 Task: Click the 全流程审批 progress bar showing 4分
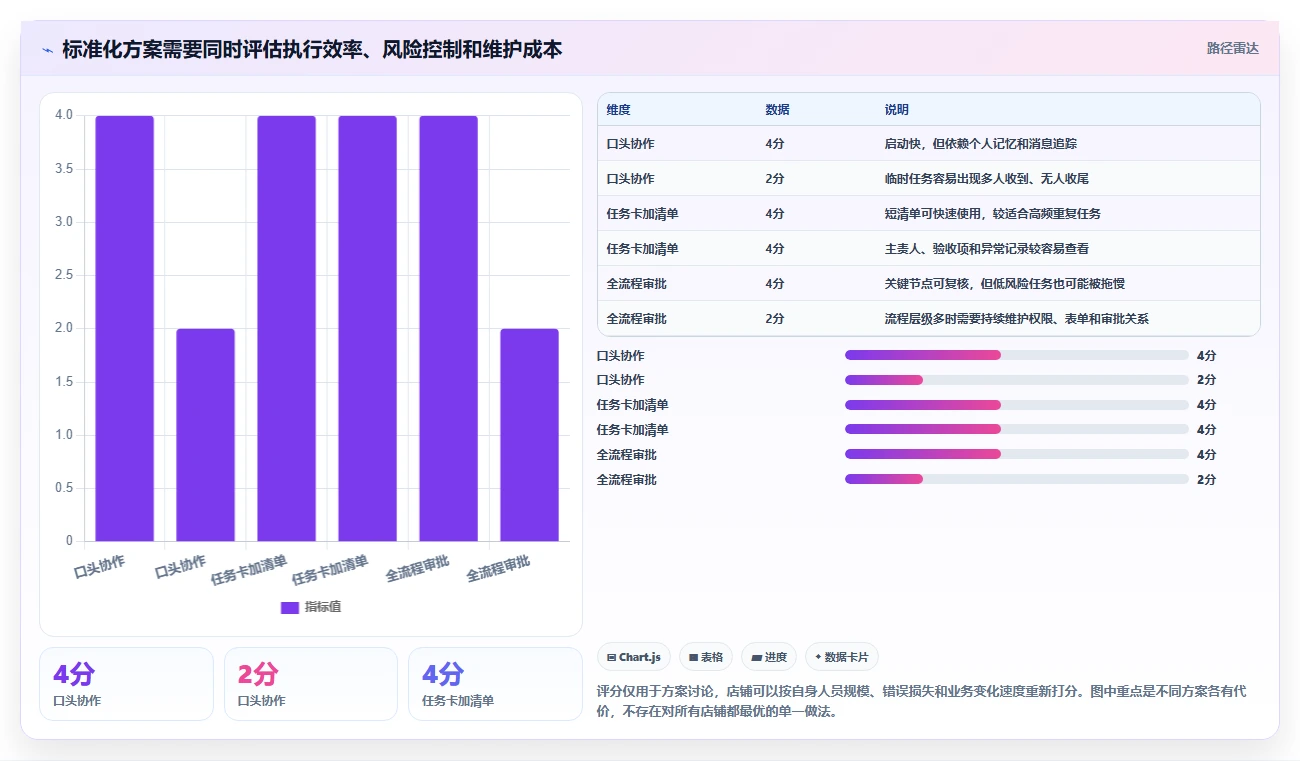(x=1017, y=454)
